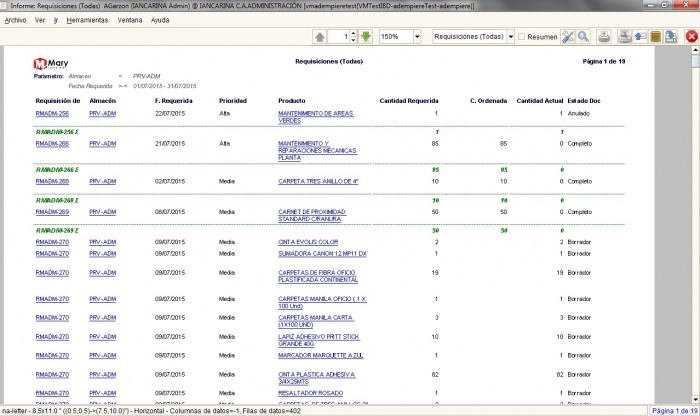Click the Estado Doc column header
This screenshot has height=416, width=700.
(583, 101)
